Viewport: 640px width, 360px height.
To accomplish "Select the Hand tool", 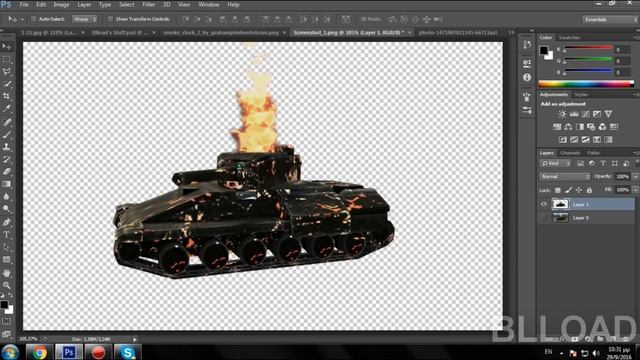I will [7, 273].
